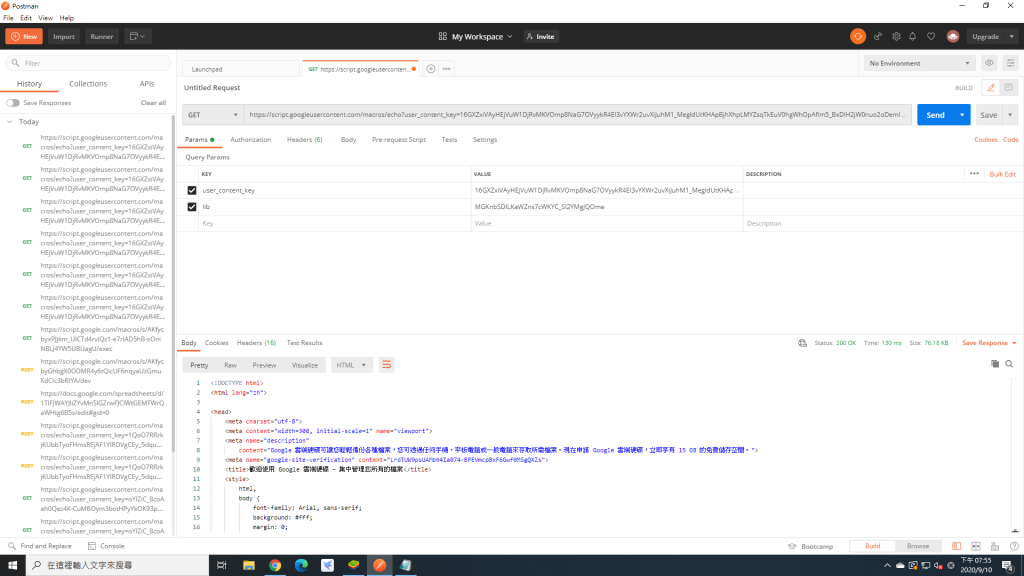Open the View menu
Image resolution: width=1024 pixels, height=576 pixels.
click(x=45, y=18)
